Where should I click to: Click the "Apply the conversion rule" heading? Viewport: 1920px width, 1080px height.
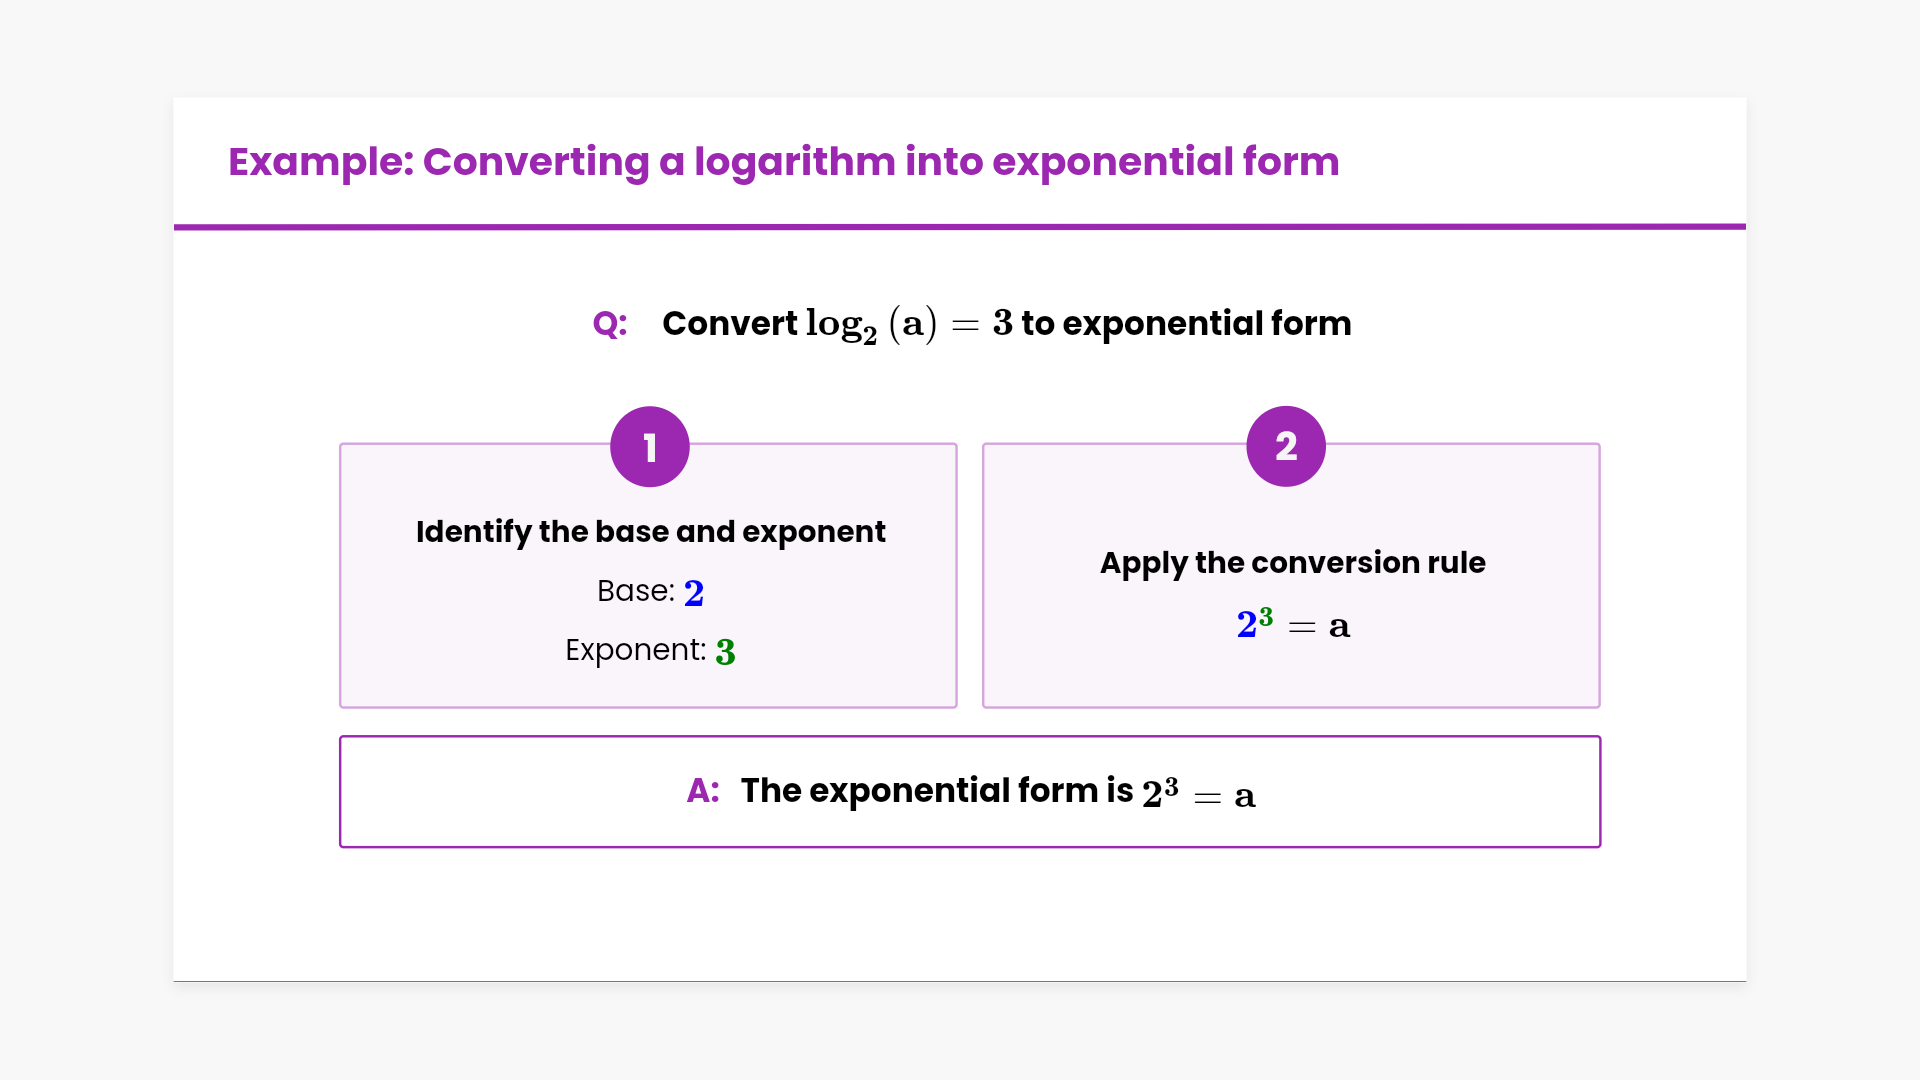1292,563
